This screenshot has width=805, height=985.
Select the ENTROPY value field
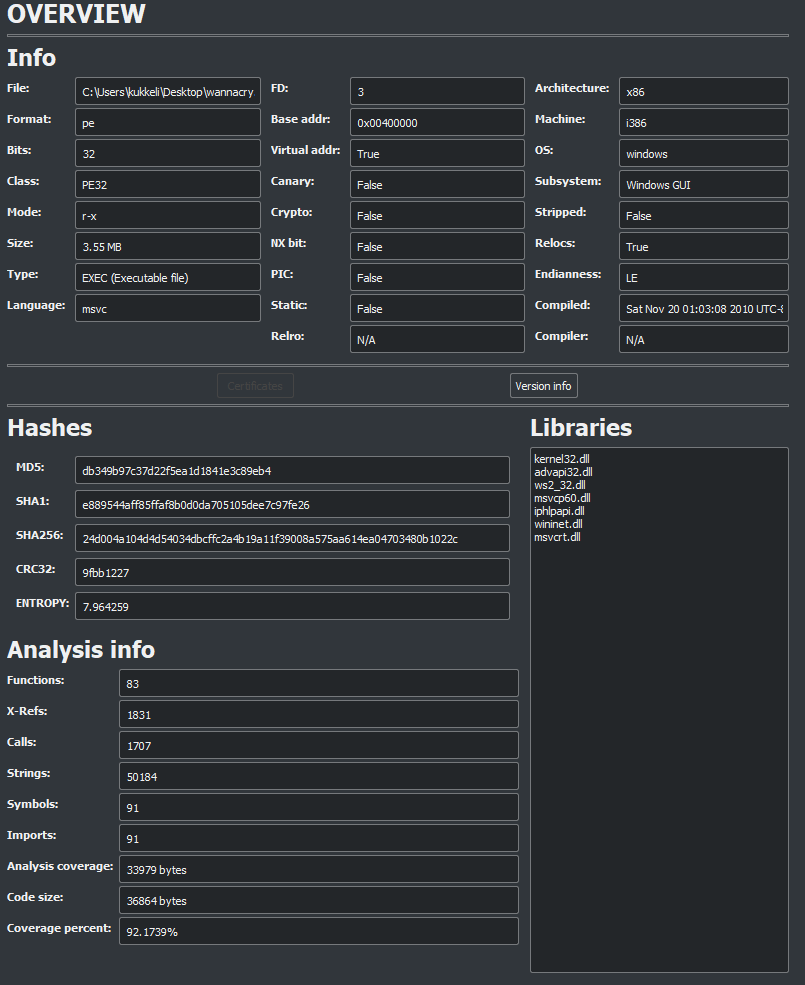click(292, 607)
